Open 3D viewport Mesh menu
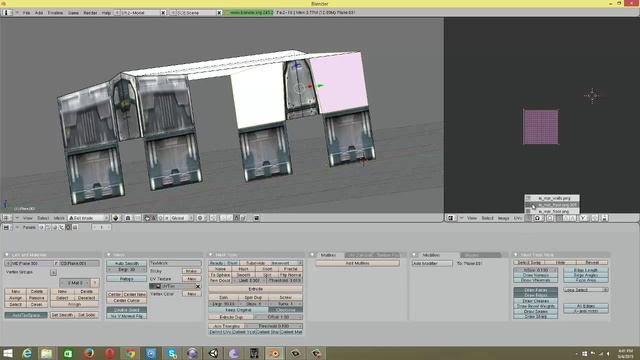 (59, 218)
